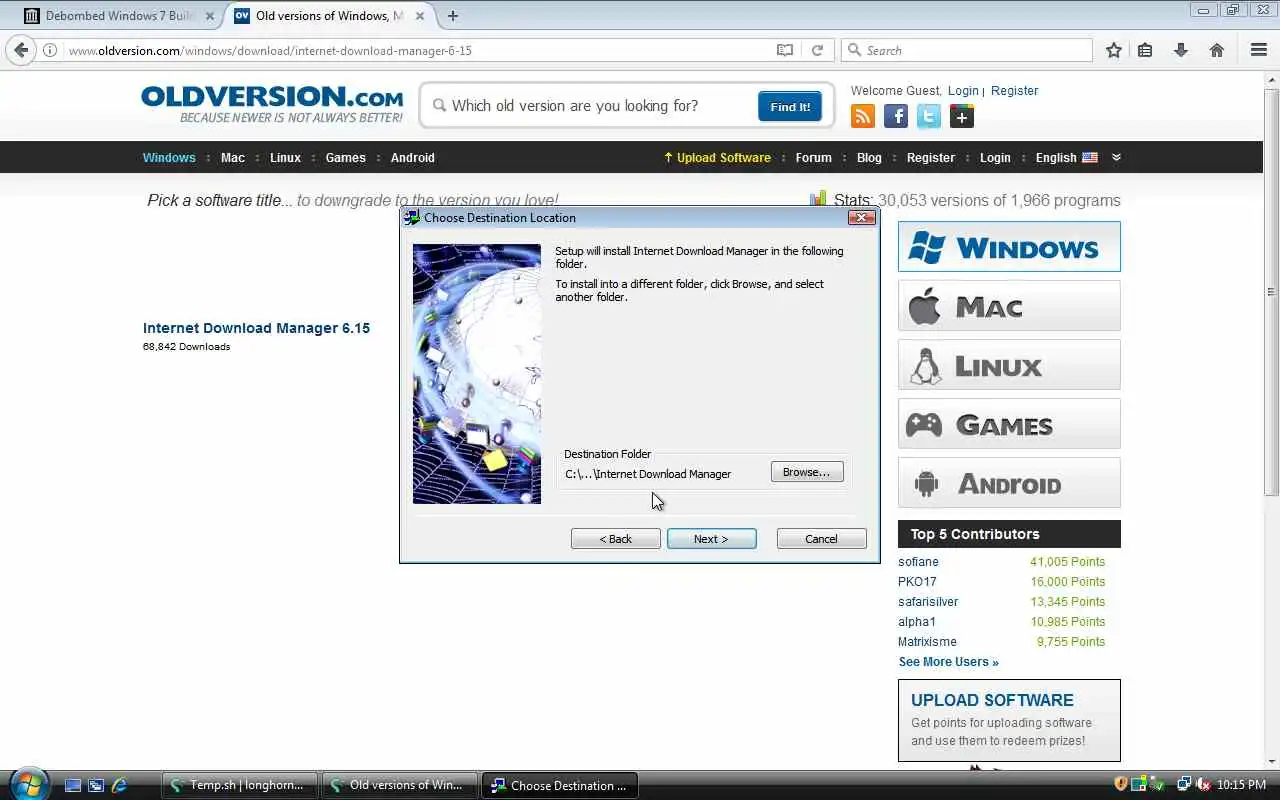The height and width of the screenshot is (800, 1280).
Task: Focus the browser Search field
Action: point(967,50)
